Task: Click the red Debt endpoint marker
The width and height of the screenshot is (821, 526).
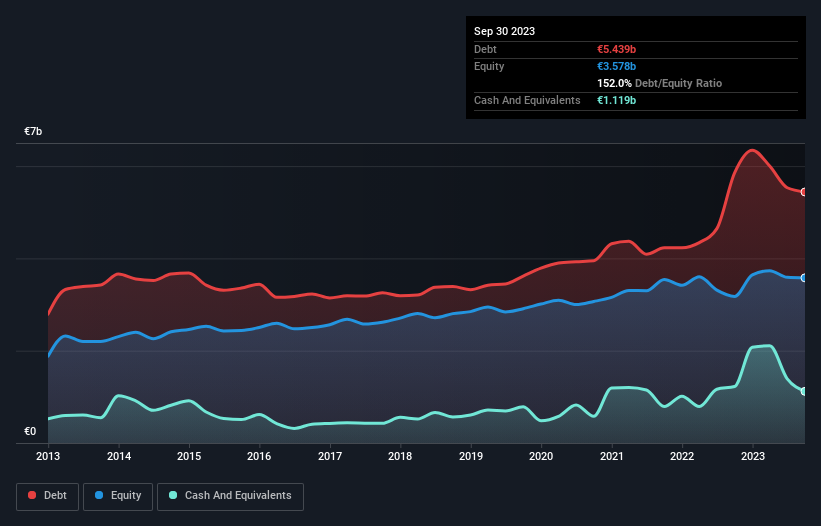Action: (x=804, y=192)
